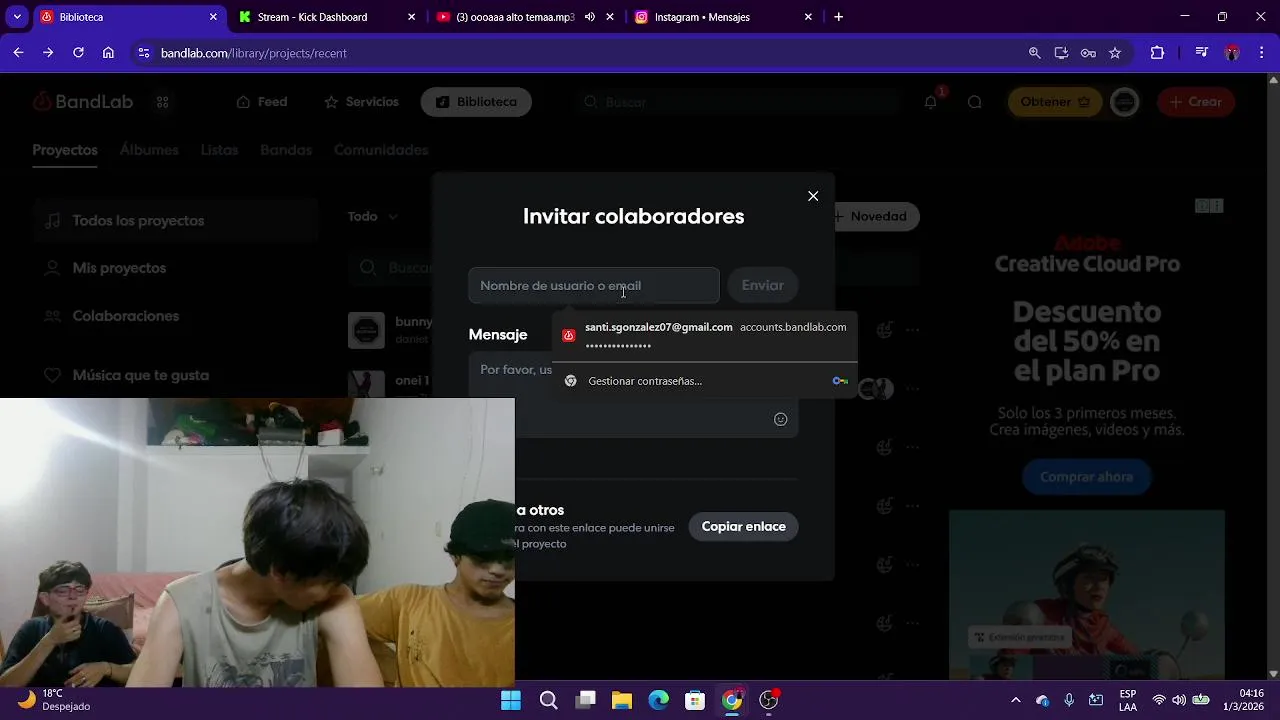
Task: Go back in the browser
Action: 18,53
